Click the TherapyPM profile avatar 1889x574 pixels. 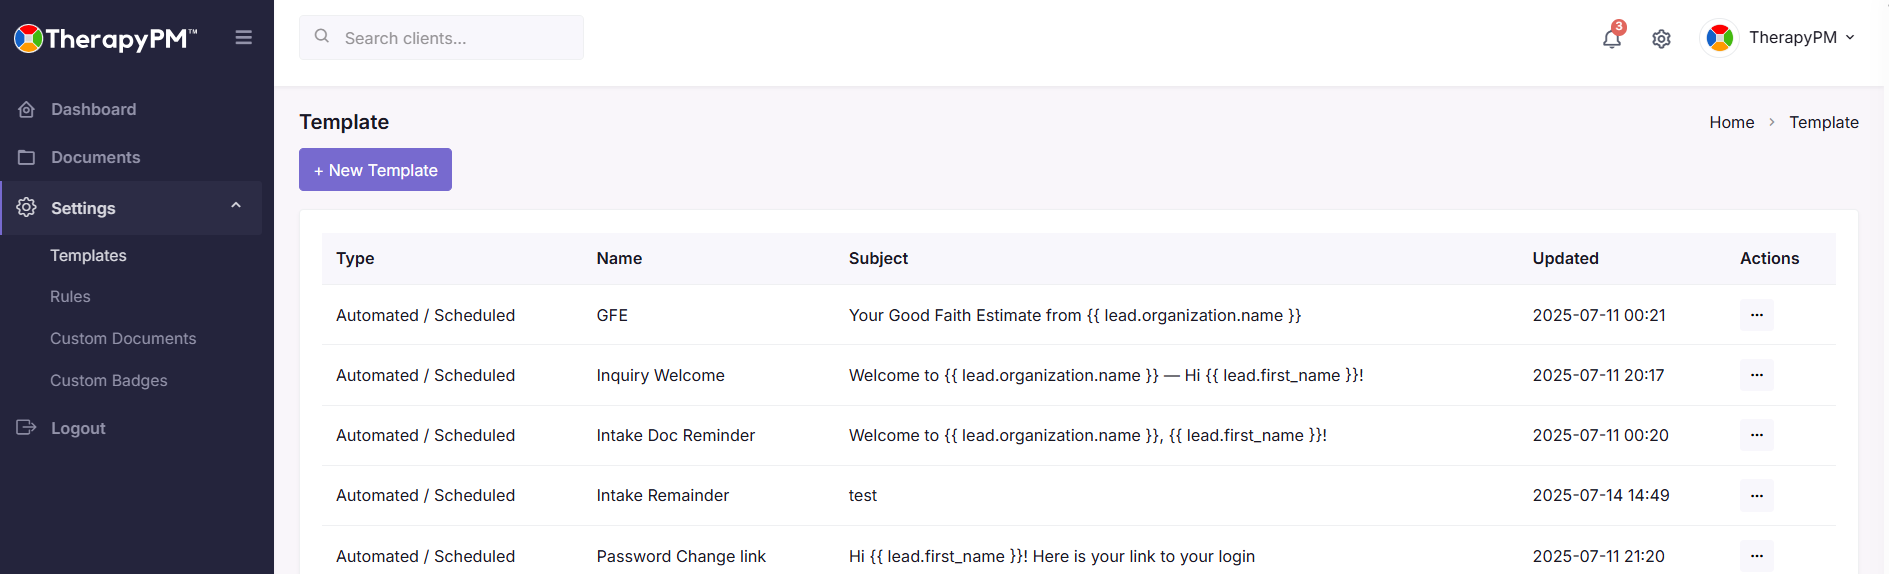(1719, 38)
